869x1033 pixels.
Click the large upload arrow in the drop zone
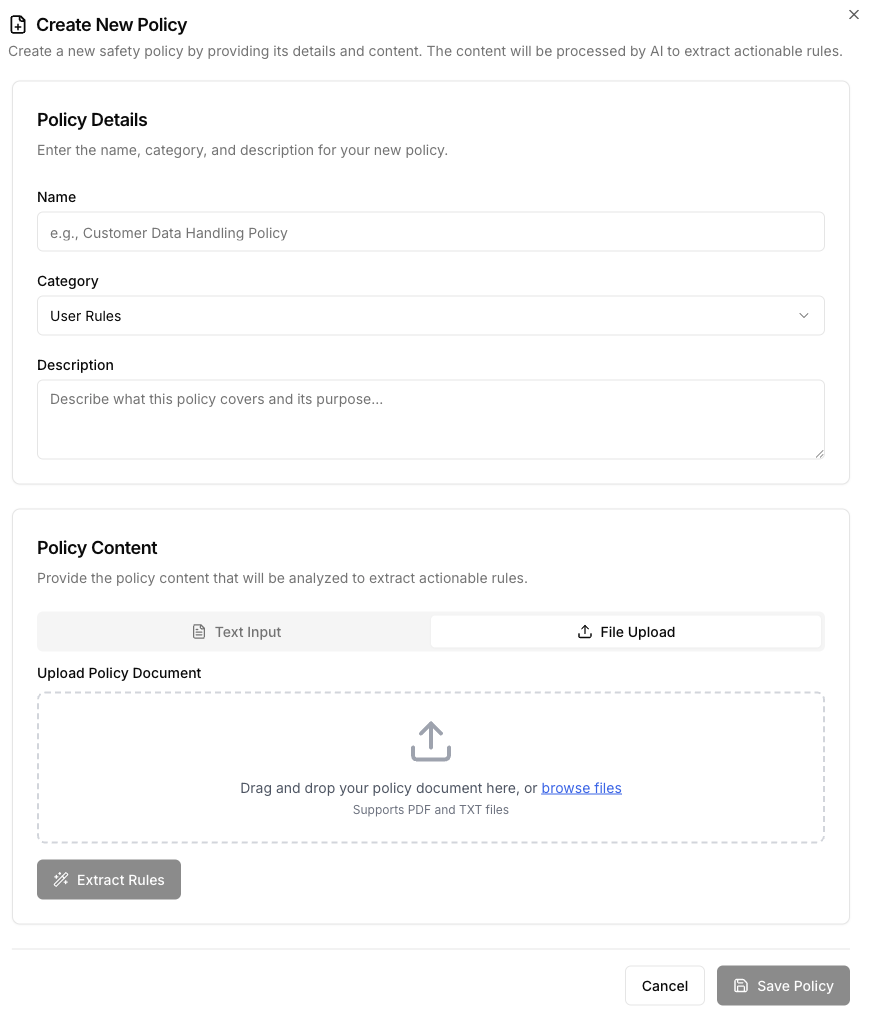(x=430, y=741)
